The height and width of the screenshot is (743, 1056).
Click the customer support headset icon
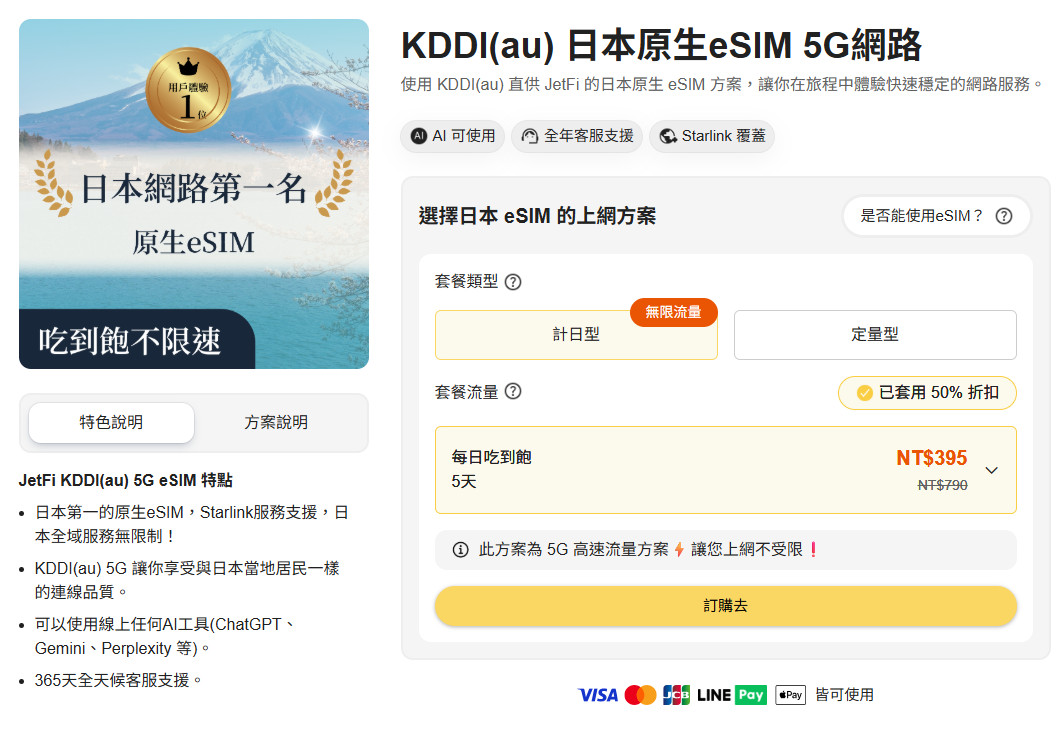pos(530,136)
